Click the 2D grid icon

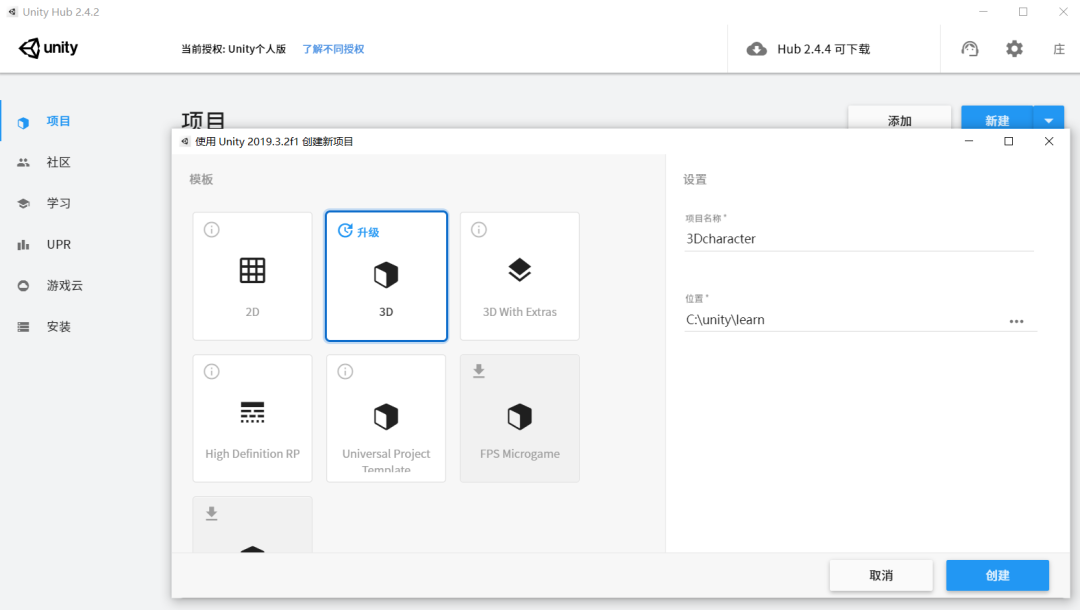click(x=252, y=271)
